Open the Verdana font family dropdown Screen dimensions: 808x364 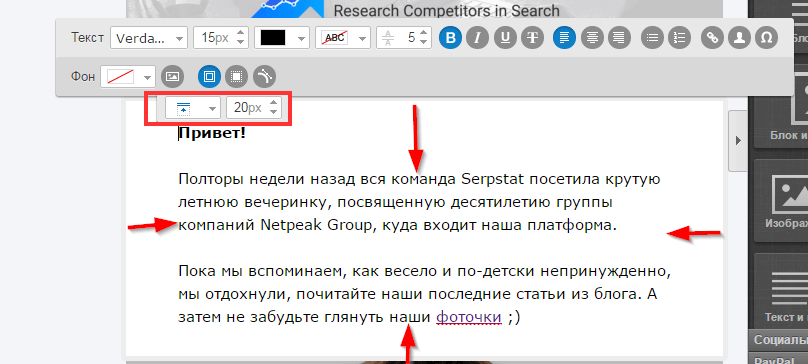(x=149, y=38)
